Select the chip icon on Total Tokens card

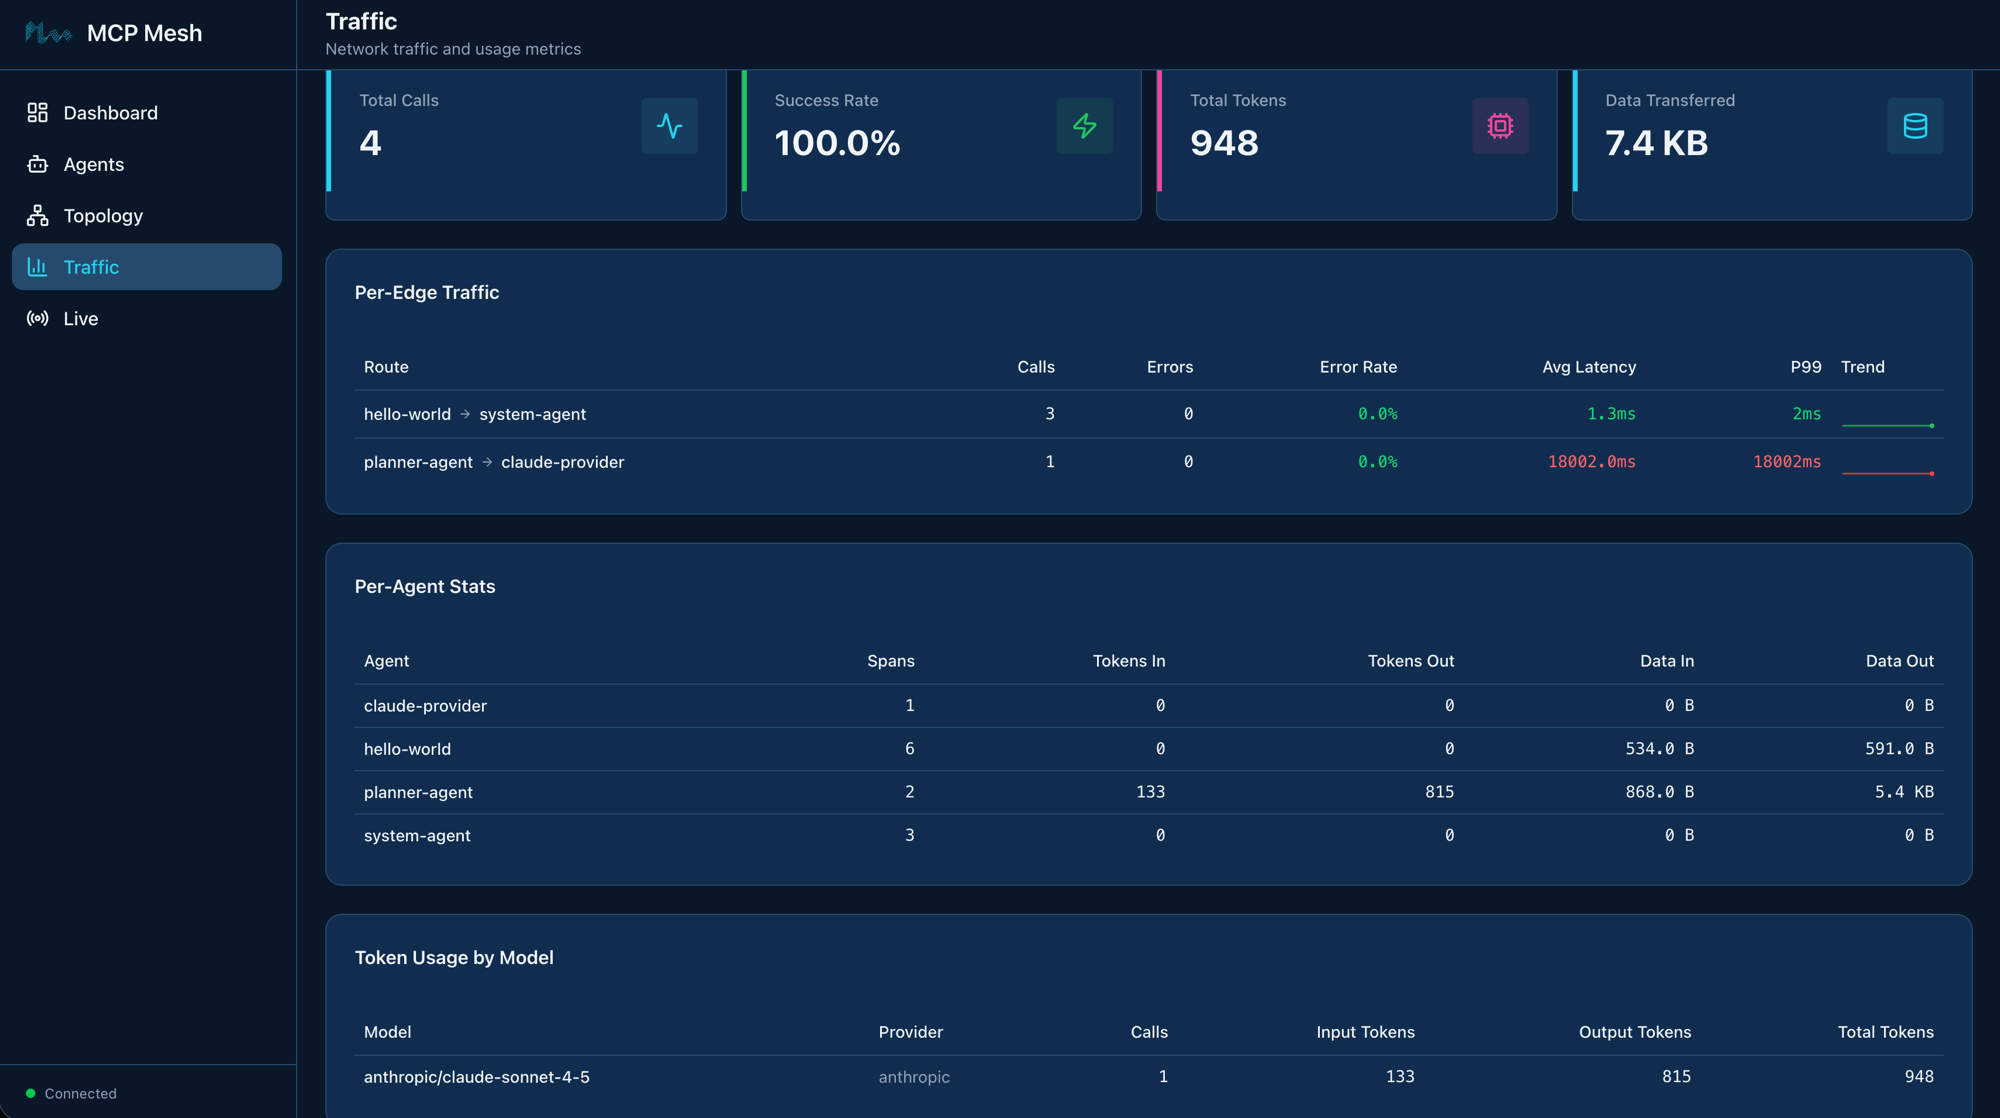(1499, 126)
